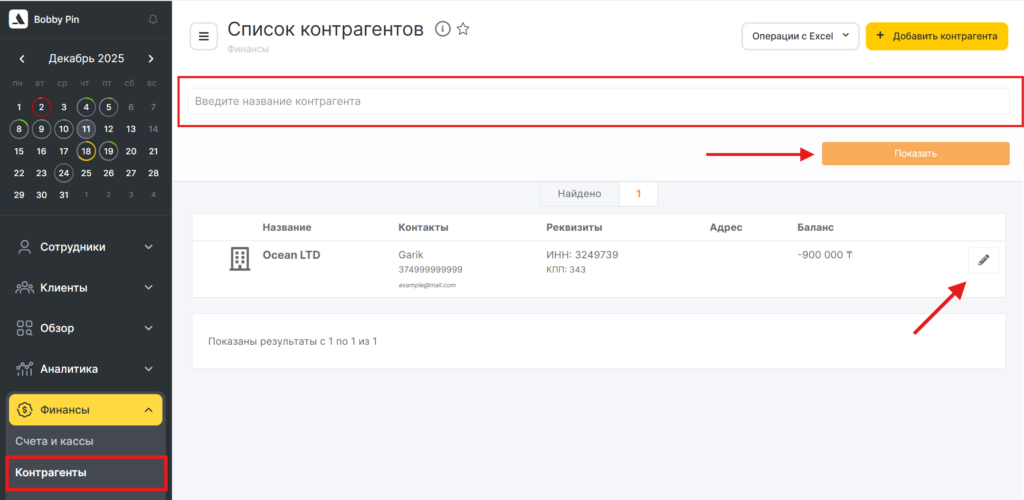Click the notification bell icon
This screenshot has height=500, width=1024.
tap(152, 19)
